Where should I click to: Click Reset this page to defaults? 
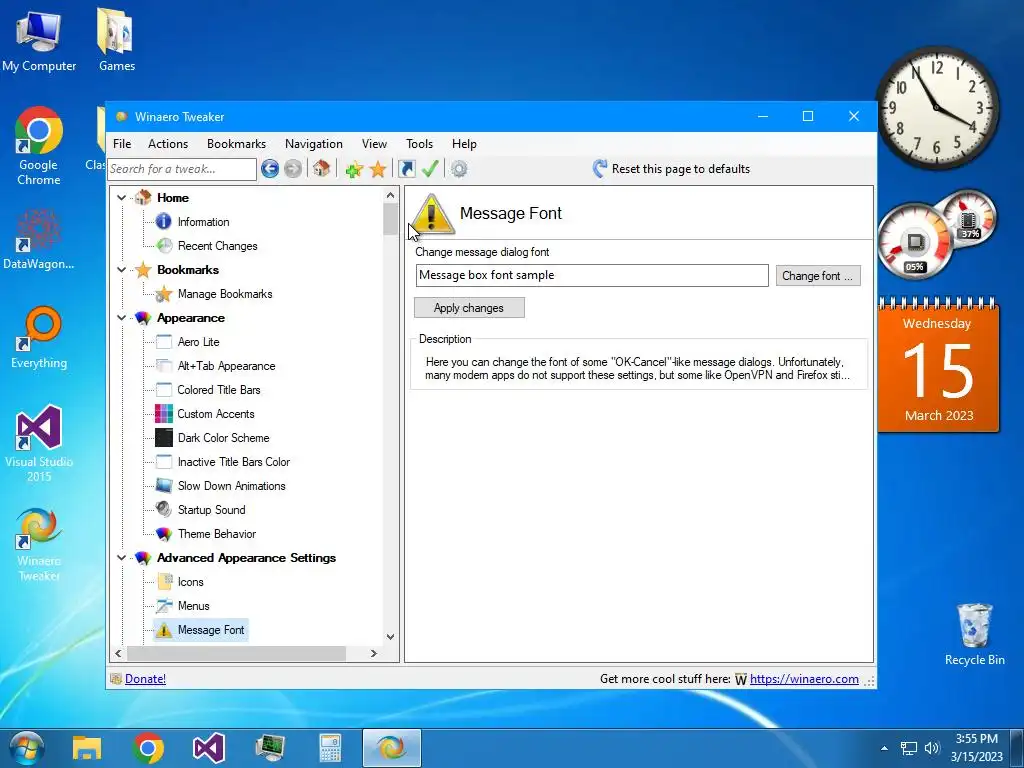pos(671,169)
